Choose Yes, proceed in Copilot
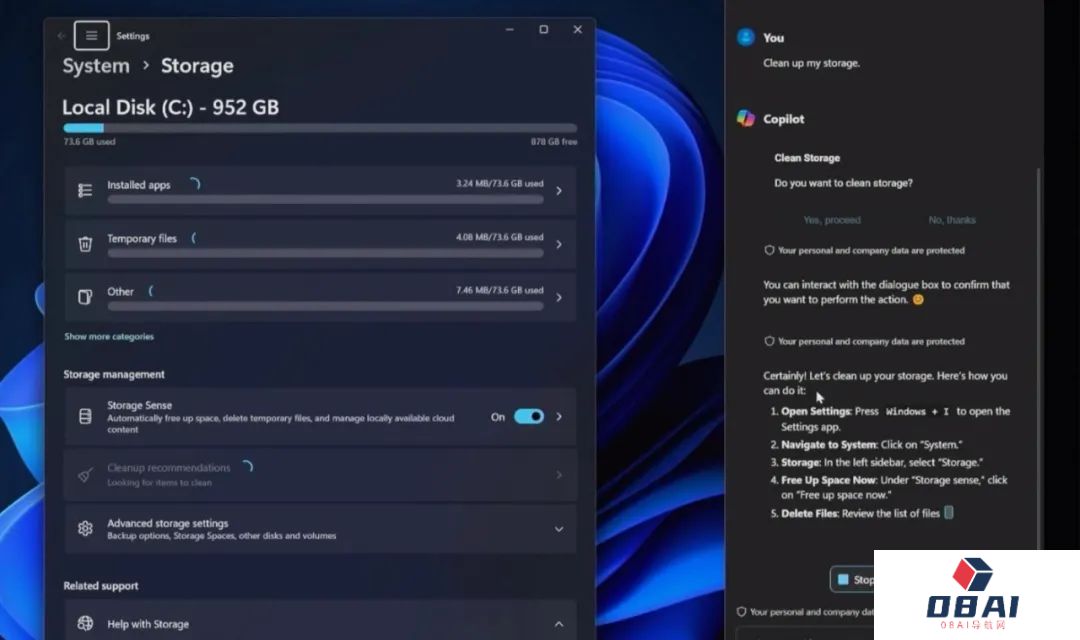The height and width of the screenshot is (640, 1080). click(832, 220)
